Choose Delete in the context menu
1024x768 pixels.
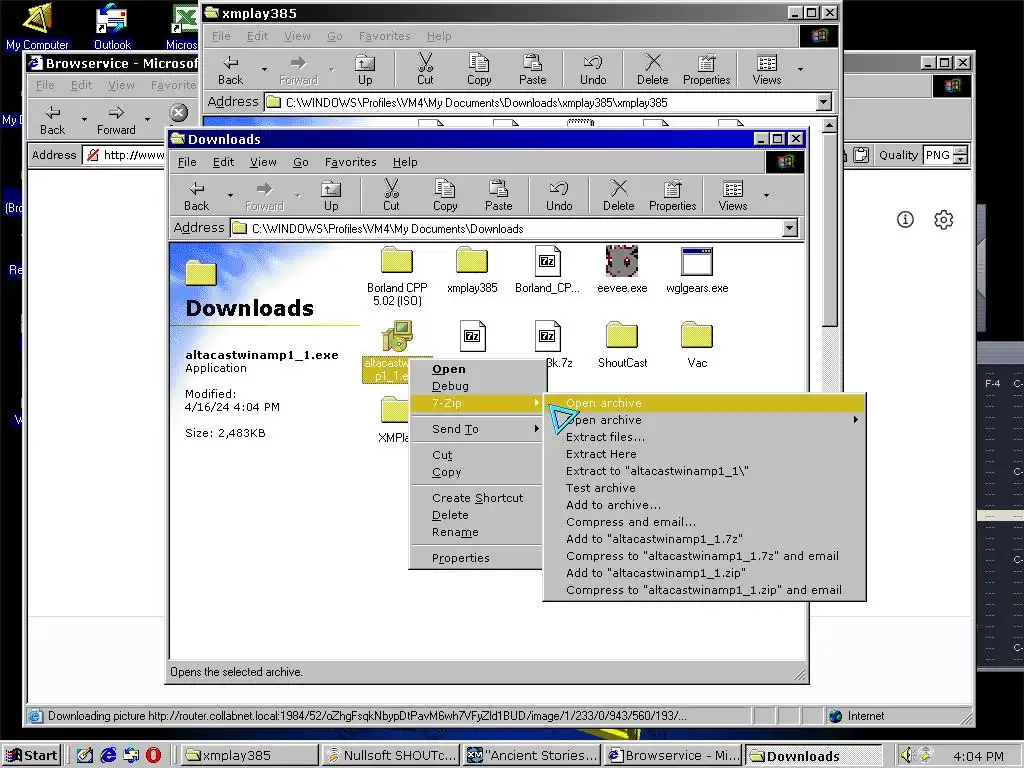[476, 515]
